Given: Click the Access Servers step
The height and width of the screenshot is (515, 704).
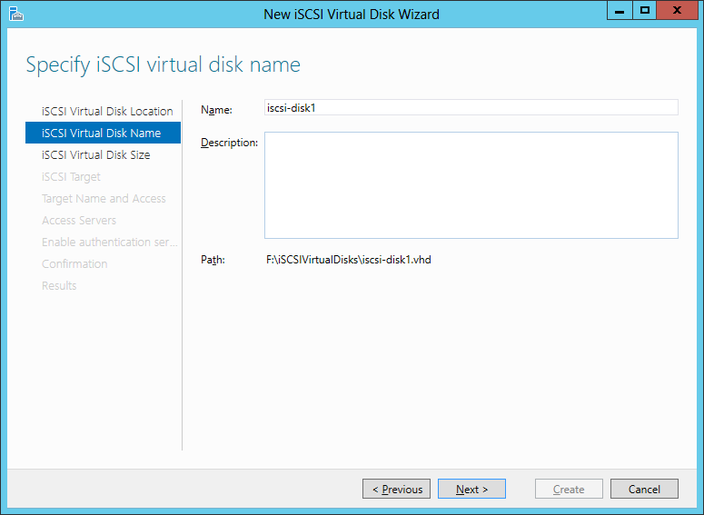Looking at the screenshot, I should coord(79,220).
